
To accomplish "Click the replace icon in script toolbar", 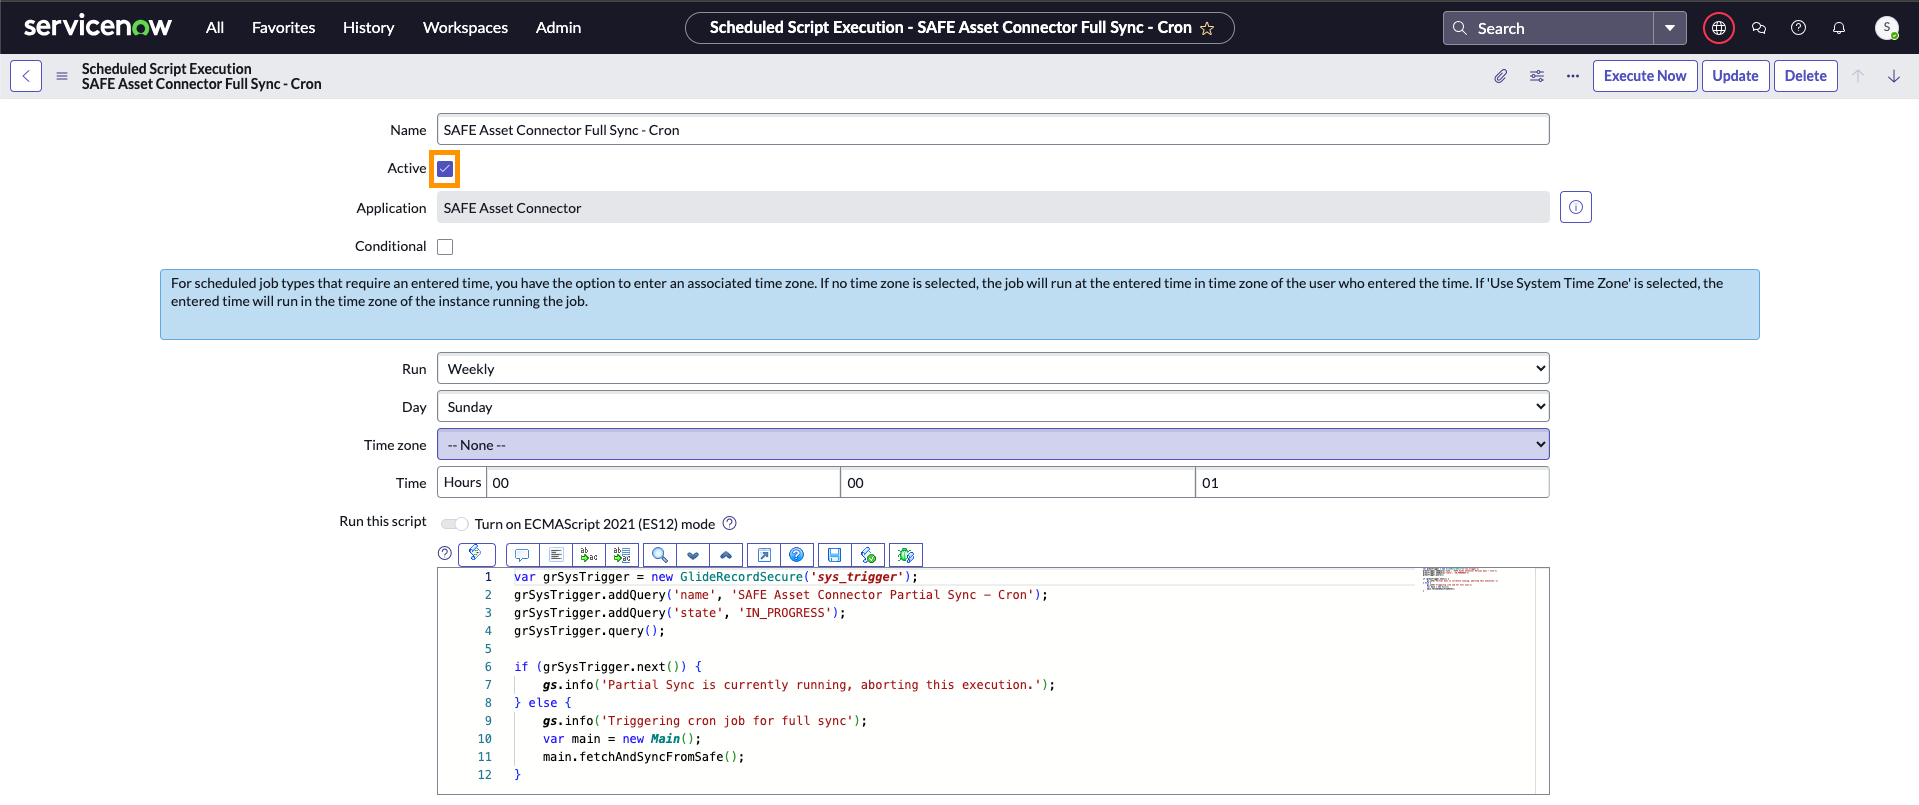I will (x=589, y=555).
